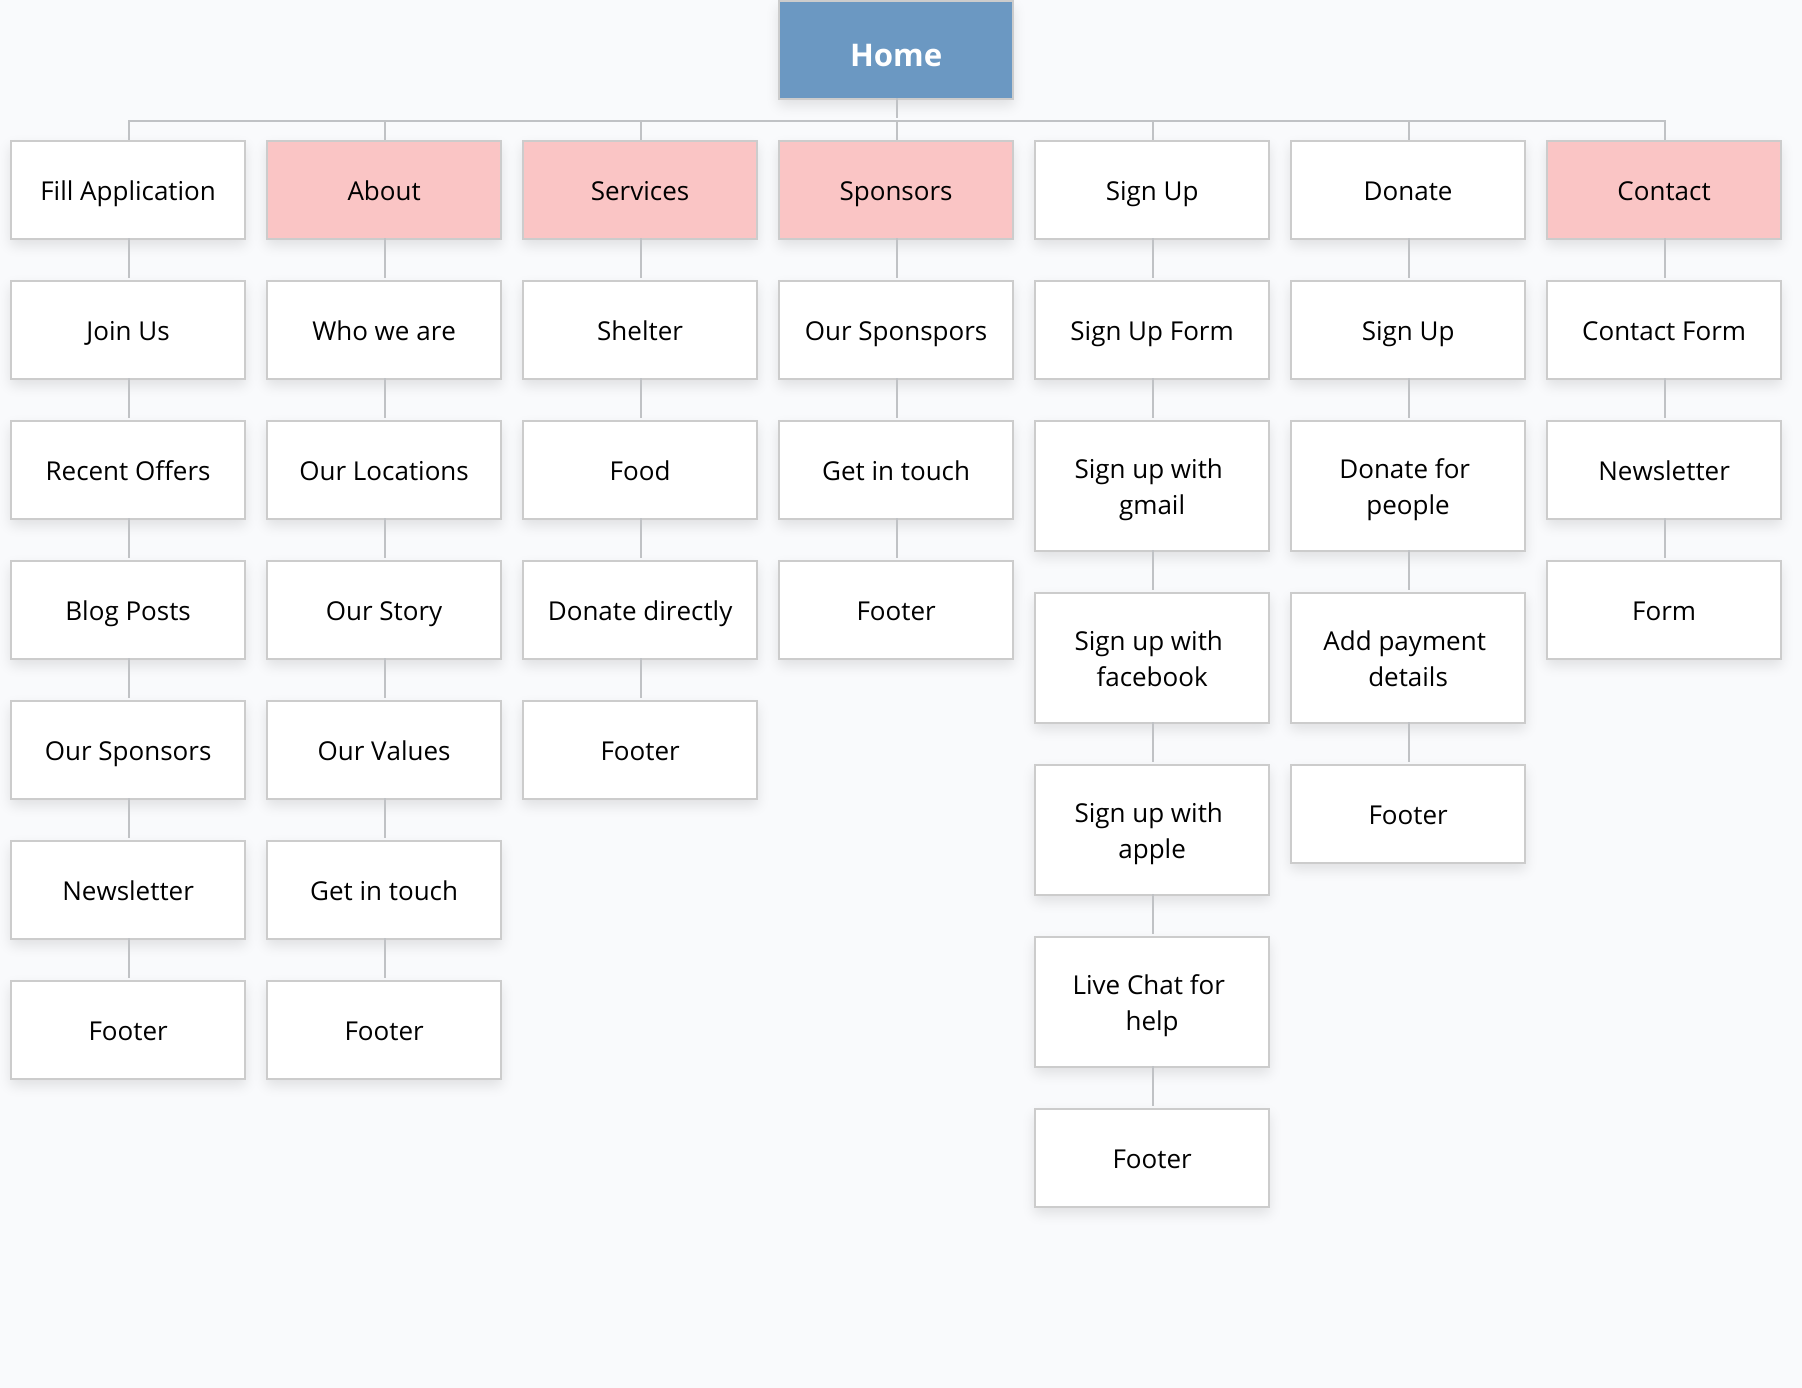Image resolution: width=1802 pixels, height=1388 pixels.
Task: Click the Sign up with gmail box
Action: pyautogui.click(x=1152, y=486)
